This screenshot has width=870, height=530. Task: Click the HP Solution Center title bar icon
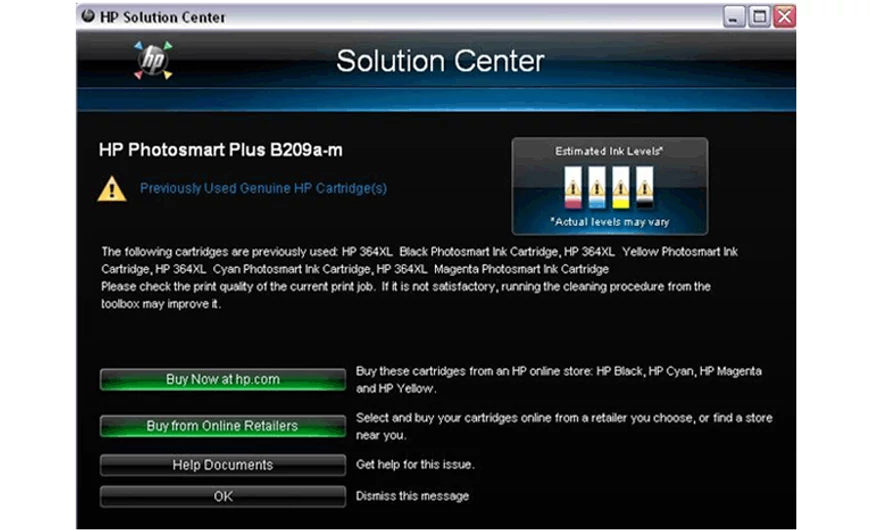point(88,16)
